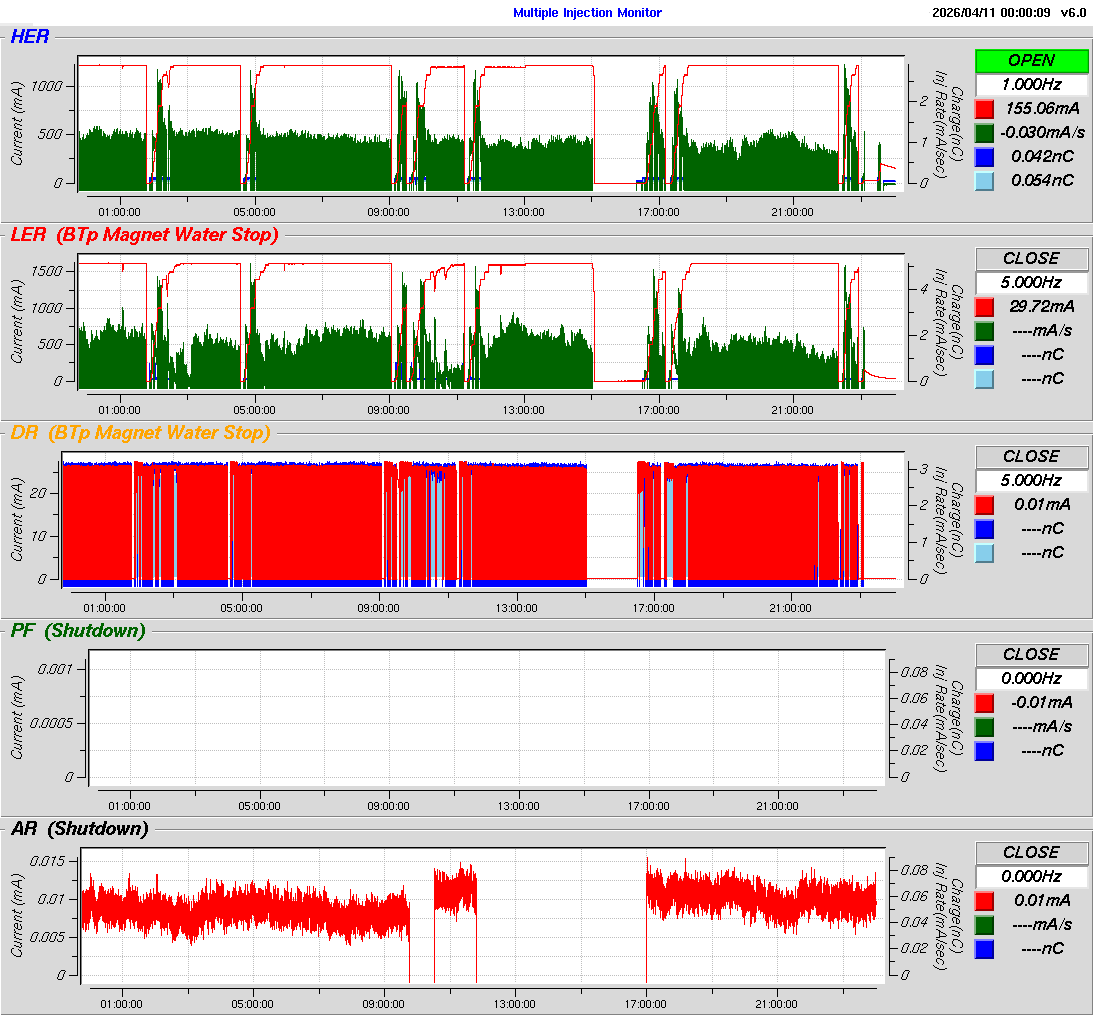Click the AR (Shutdown) panel heading
This screenshot has width=1093, height=1015.
(x=79, y=829)
